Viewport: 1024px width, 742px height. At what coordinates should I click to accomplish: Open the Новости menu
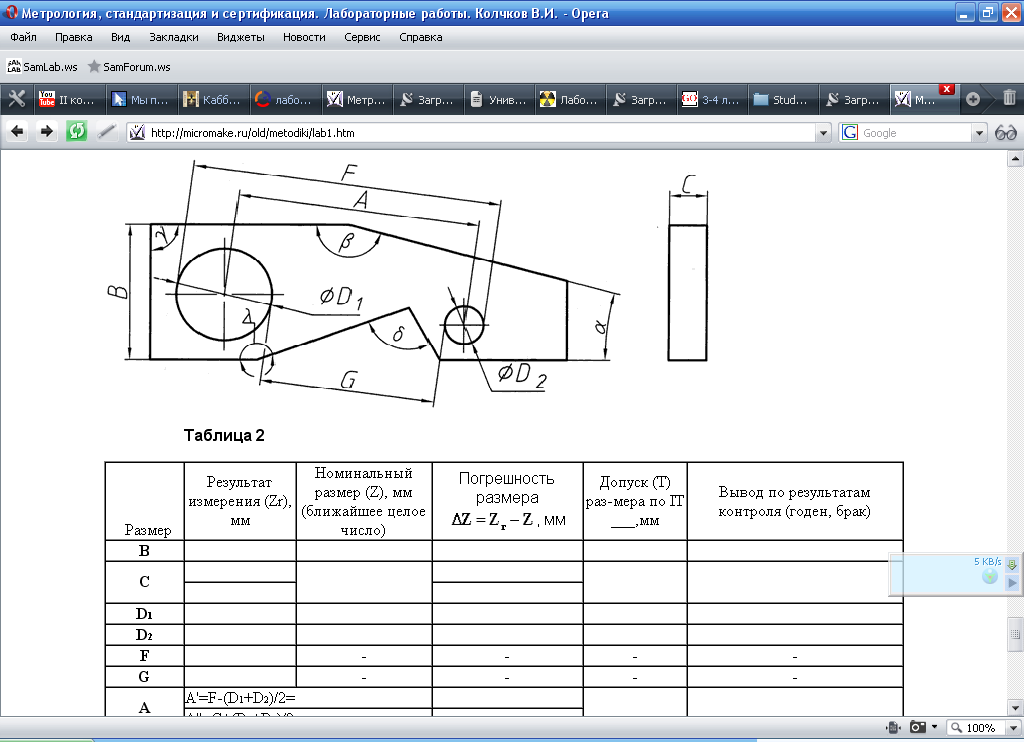click(x=304, y=37)
